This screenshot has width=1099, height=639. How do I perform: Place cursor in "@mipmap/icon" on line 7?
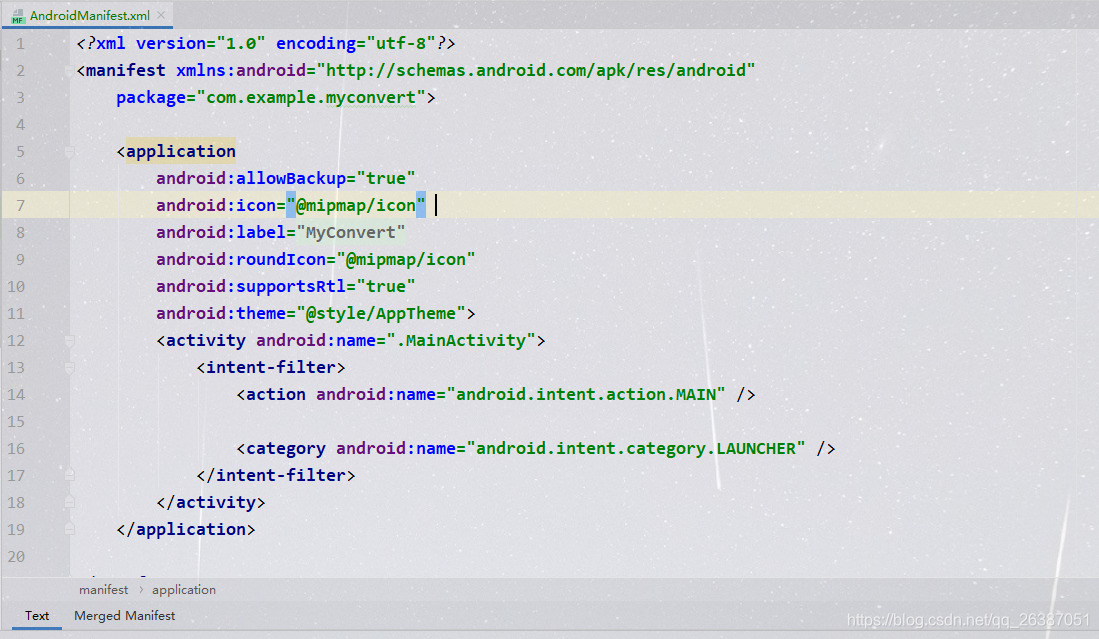tap(355, 205)
